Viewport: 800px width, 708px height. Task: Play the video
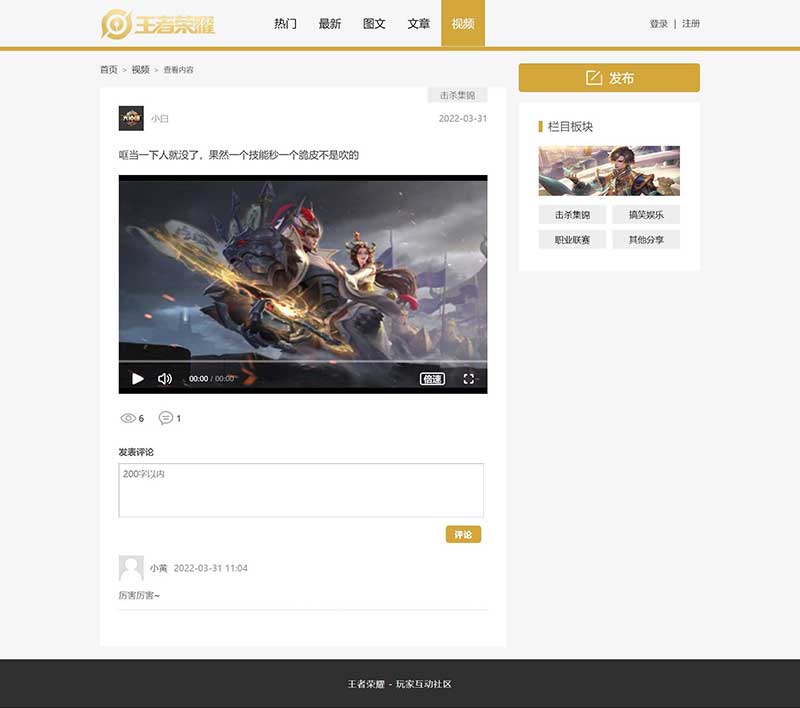[x=138, y=379]
